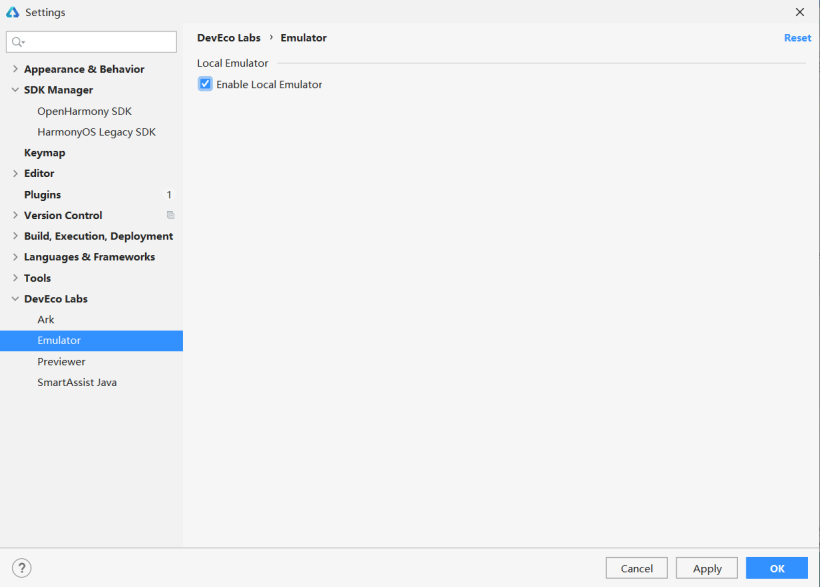This screenshot has height=587, width=820.
Task: Select Editor label in tree
Action: pos(39,173)
